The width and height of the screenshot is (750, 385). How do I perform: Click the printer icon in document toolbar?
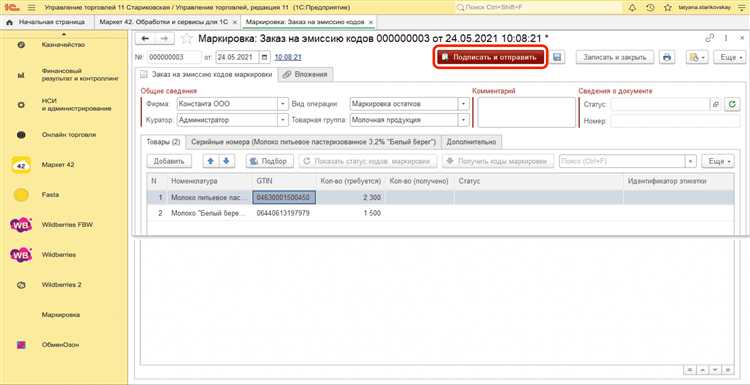click(x=667, y=57)
